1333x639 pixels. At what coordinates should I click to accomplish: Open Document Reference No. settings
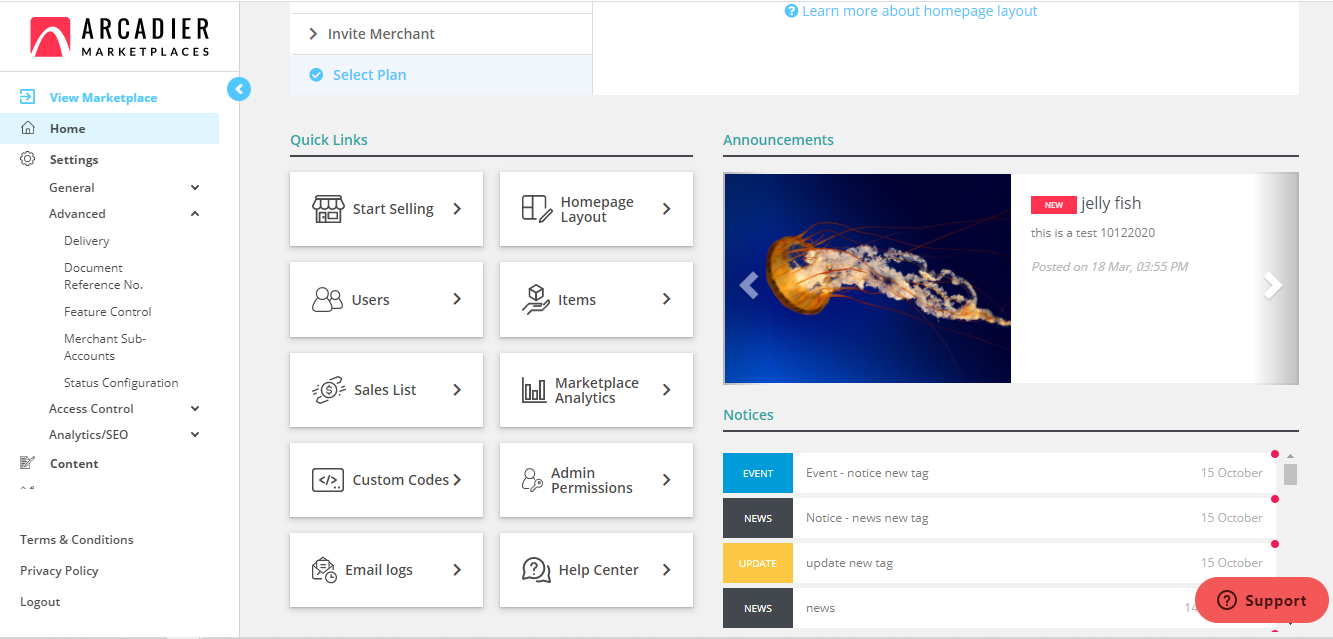103,276
